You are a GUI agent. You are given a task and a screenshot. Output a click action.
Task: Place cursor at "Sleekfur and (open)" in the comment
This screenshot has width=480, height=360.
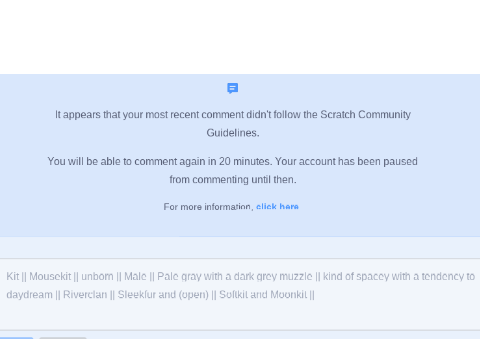tap(163, 295)
